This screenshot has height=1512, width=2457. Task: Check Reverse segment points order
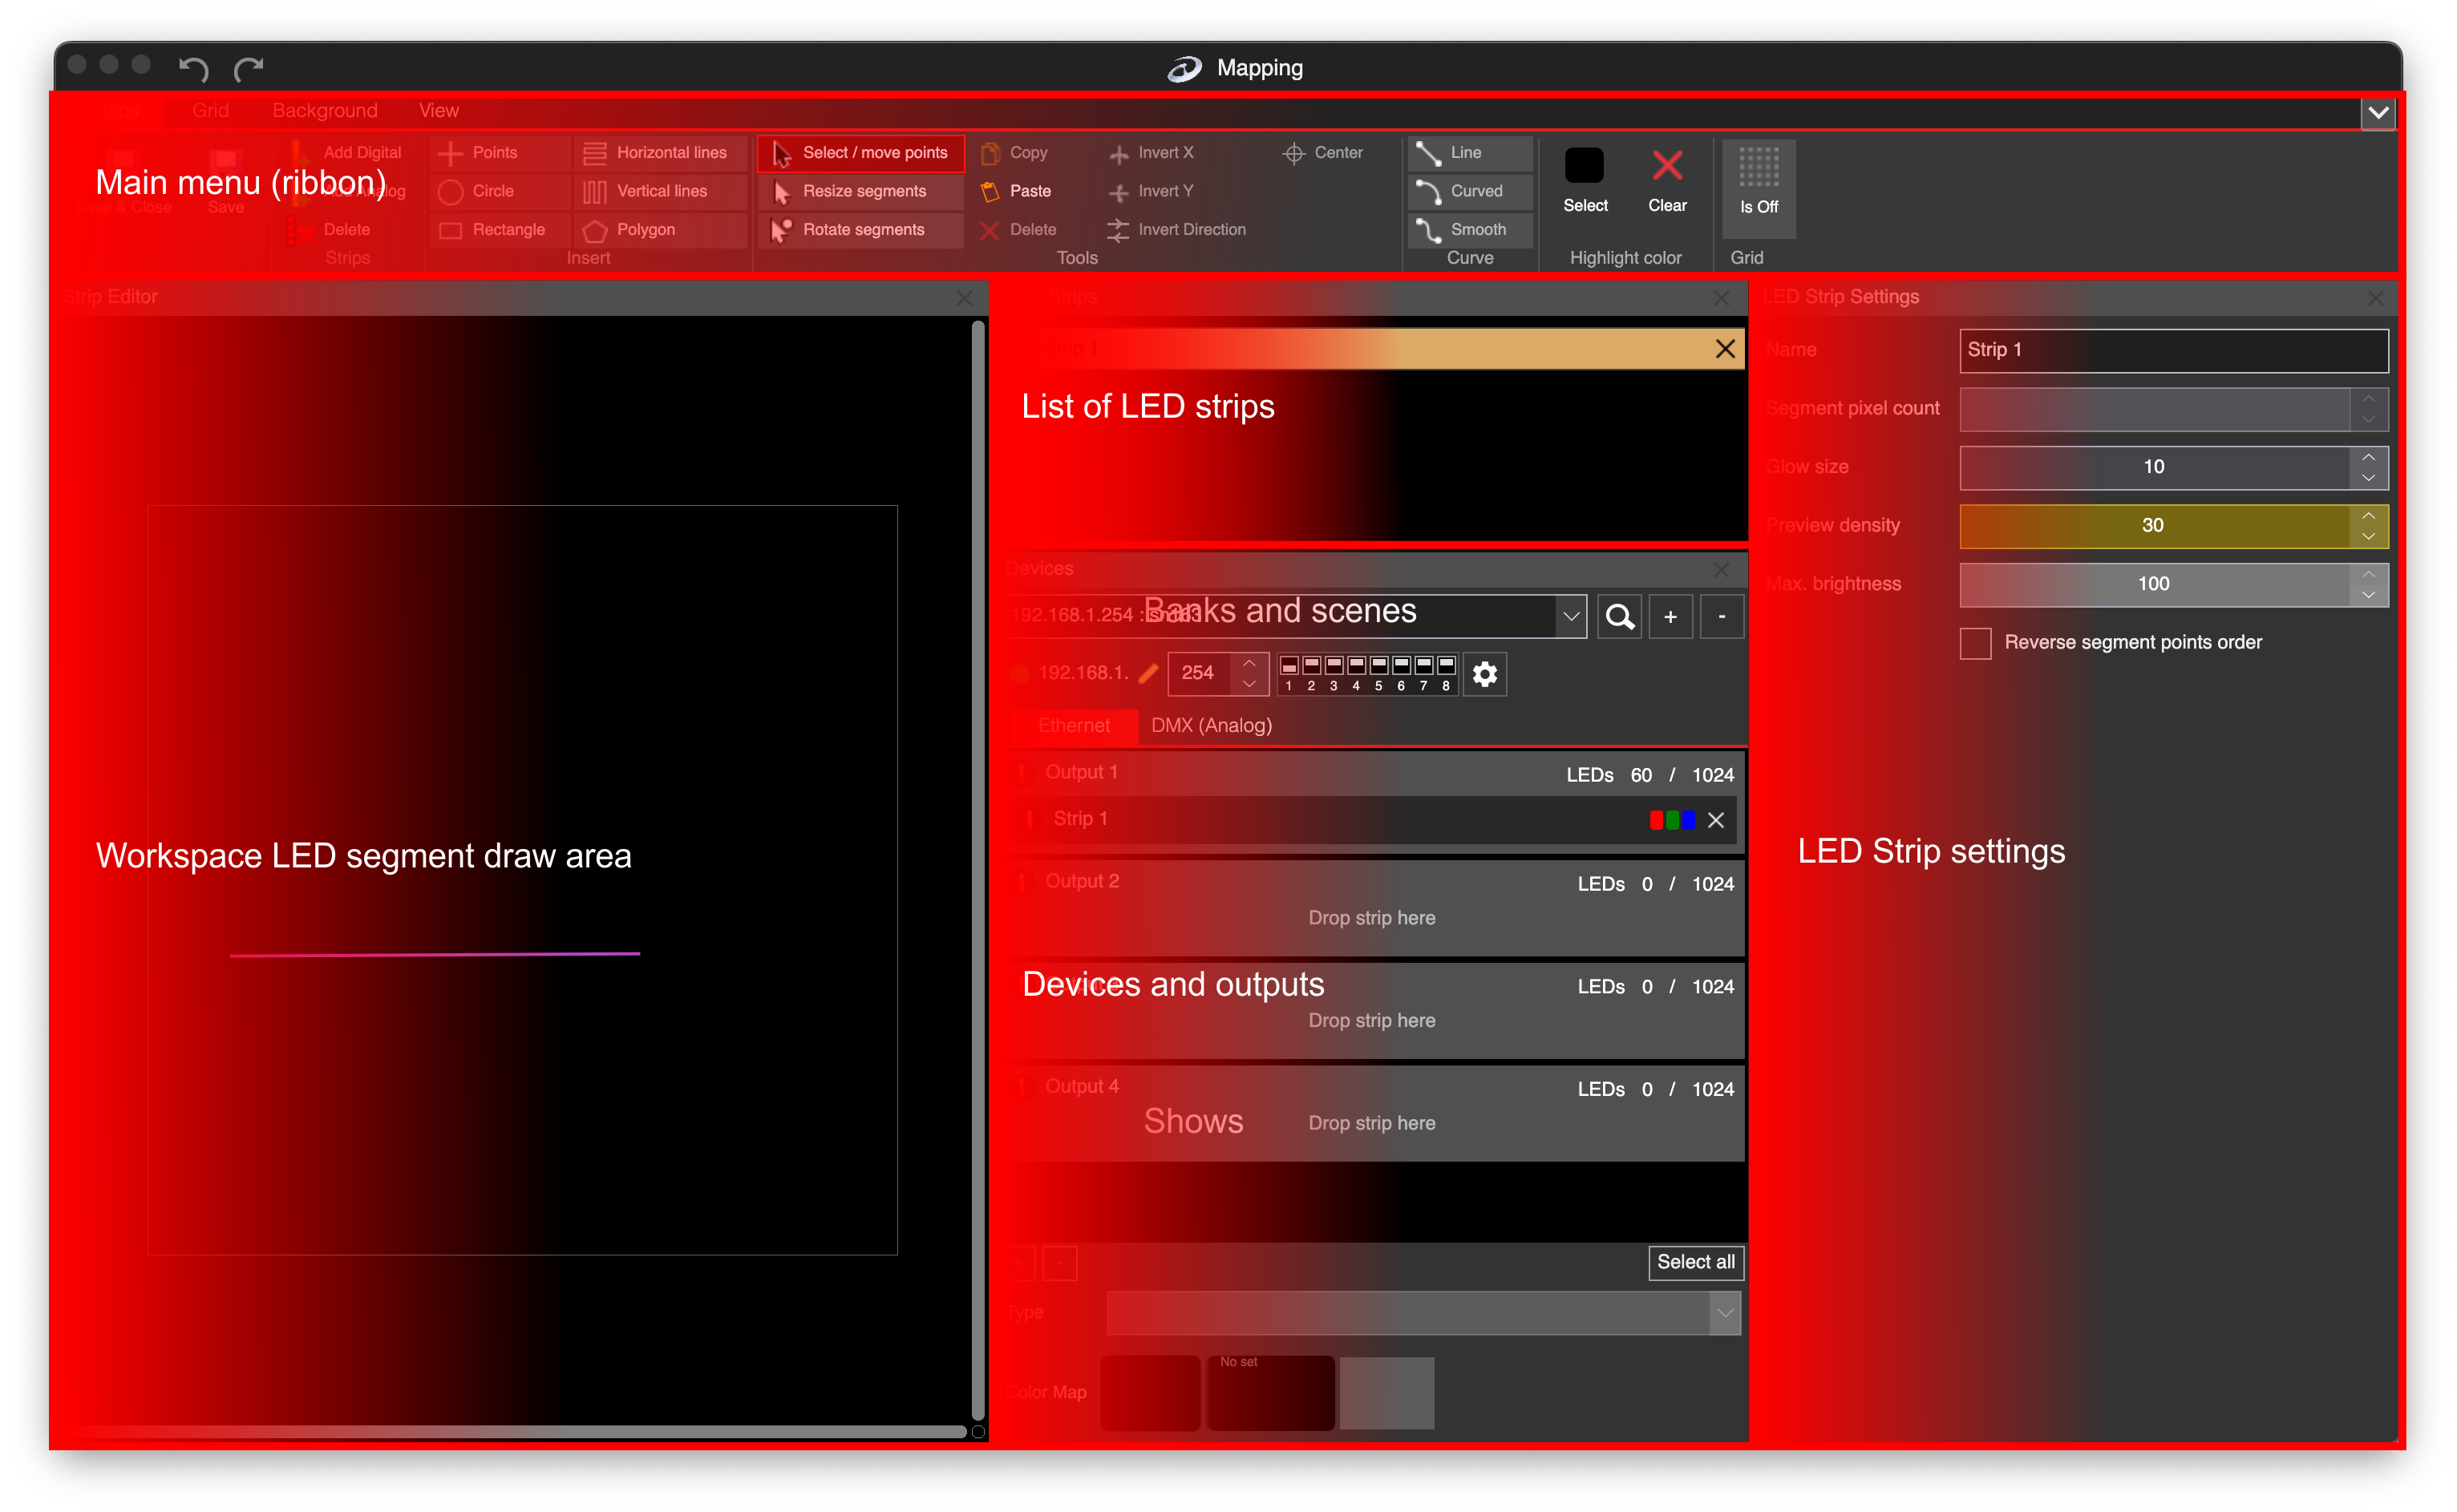(1975, 643)
